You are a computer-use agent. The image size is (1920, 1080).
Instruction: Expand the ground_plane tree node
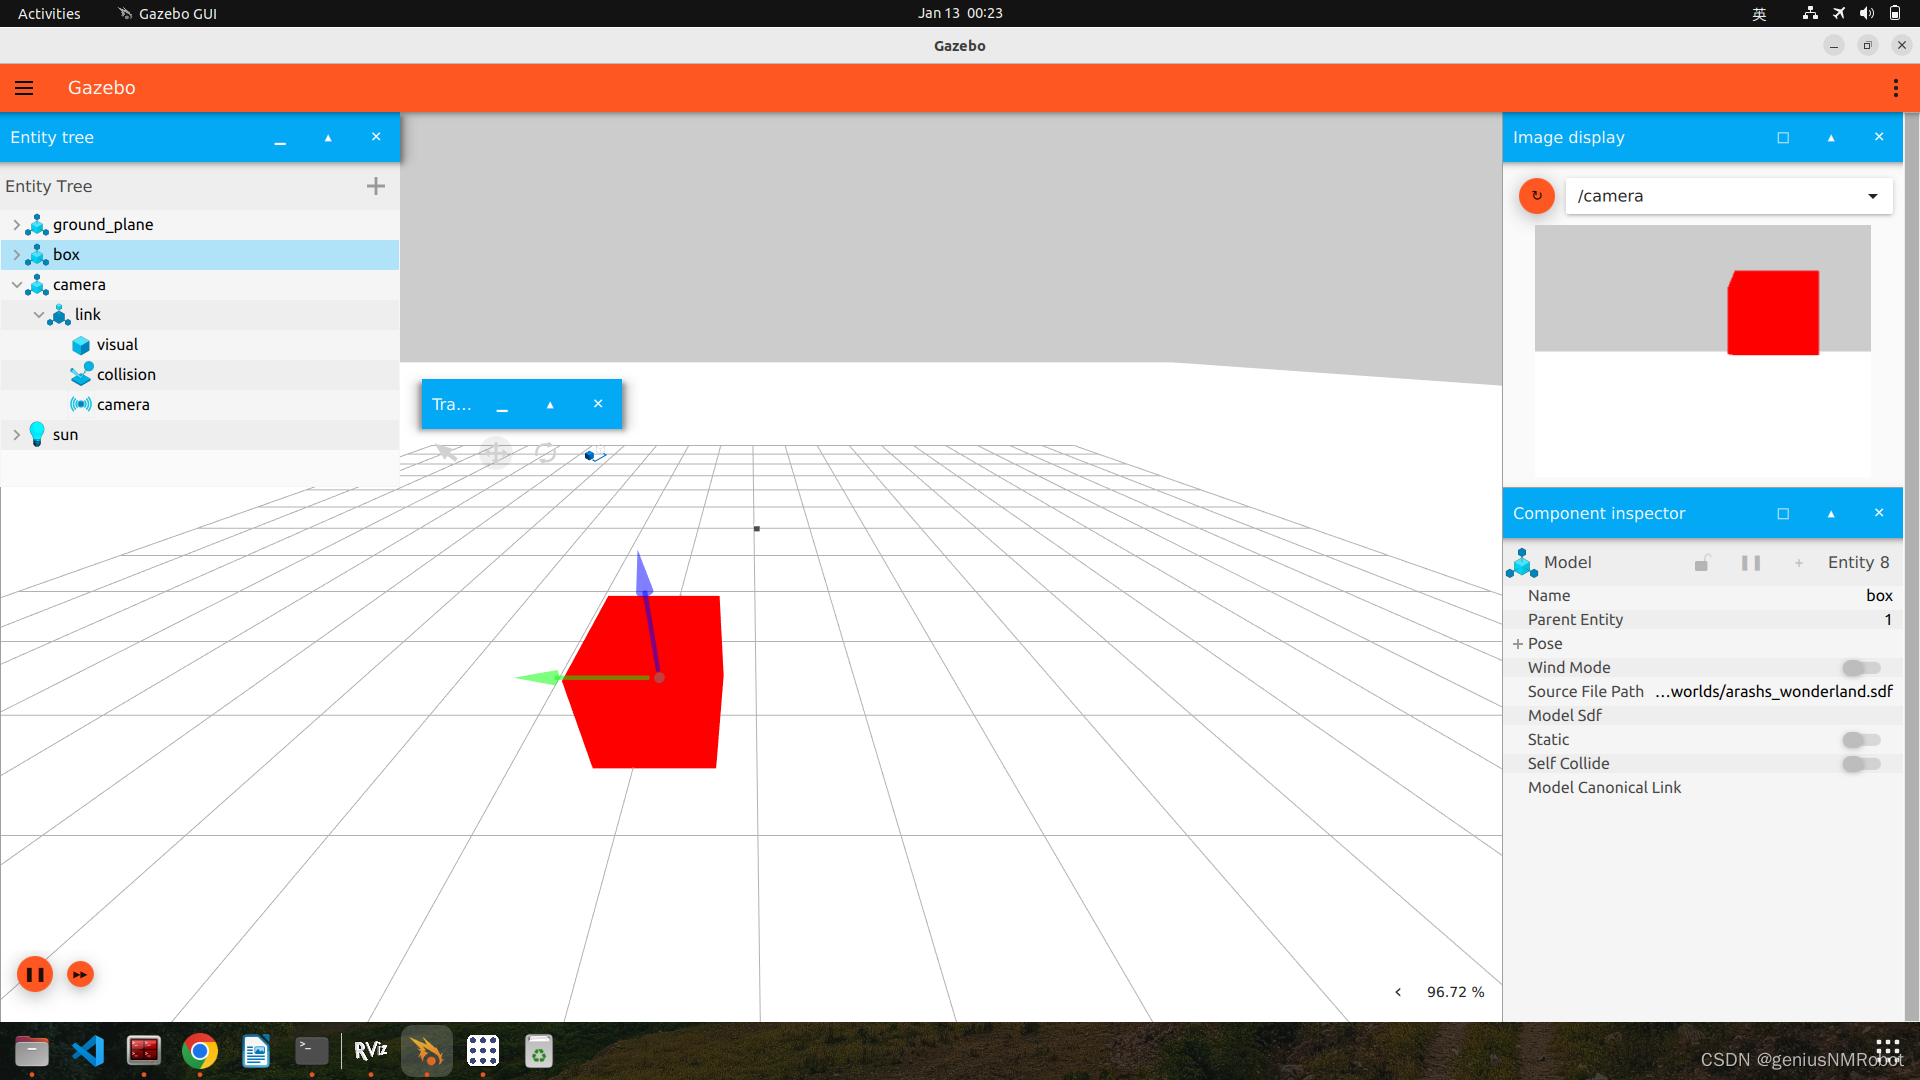click(x=16, y=225)
